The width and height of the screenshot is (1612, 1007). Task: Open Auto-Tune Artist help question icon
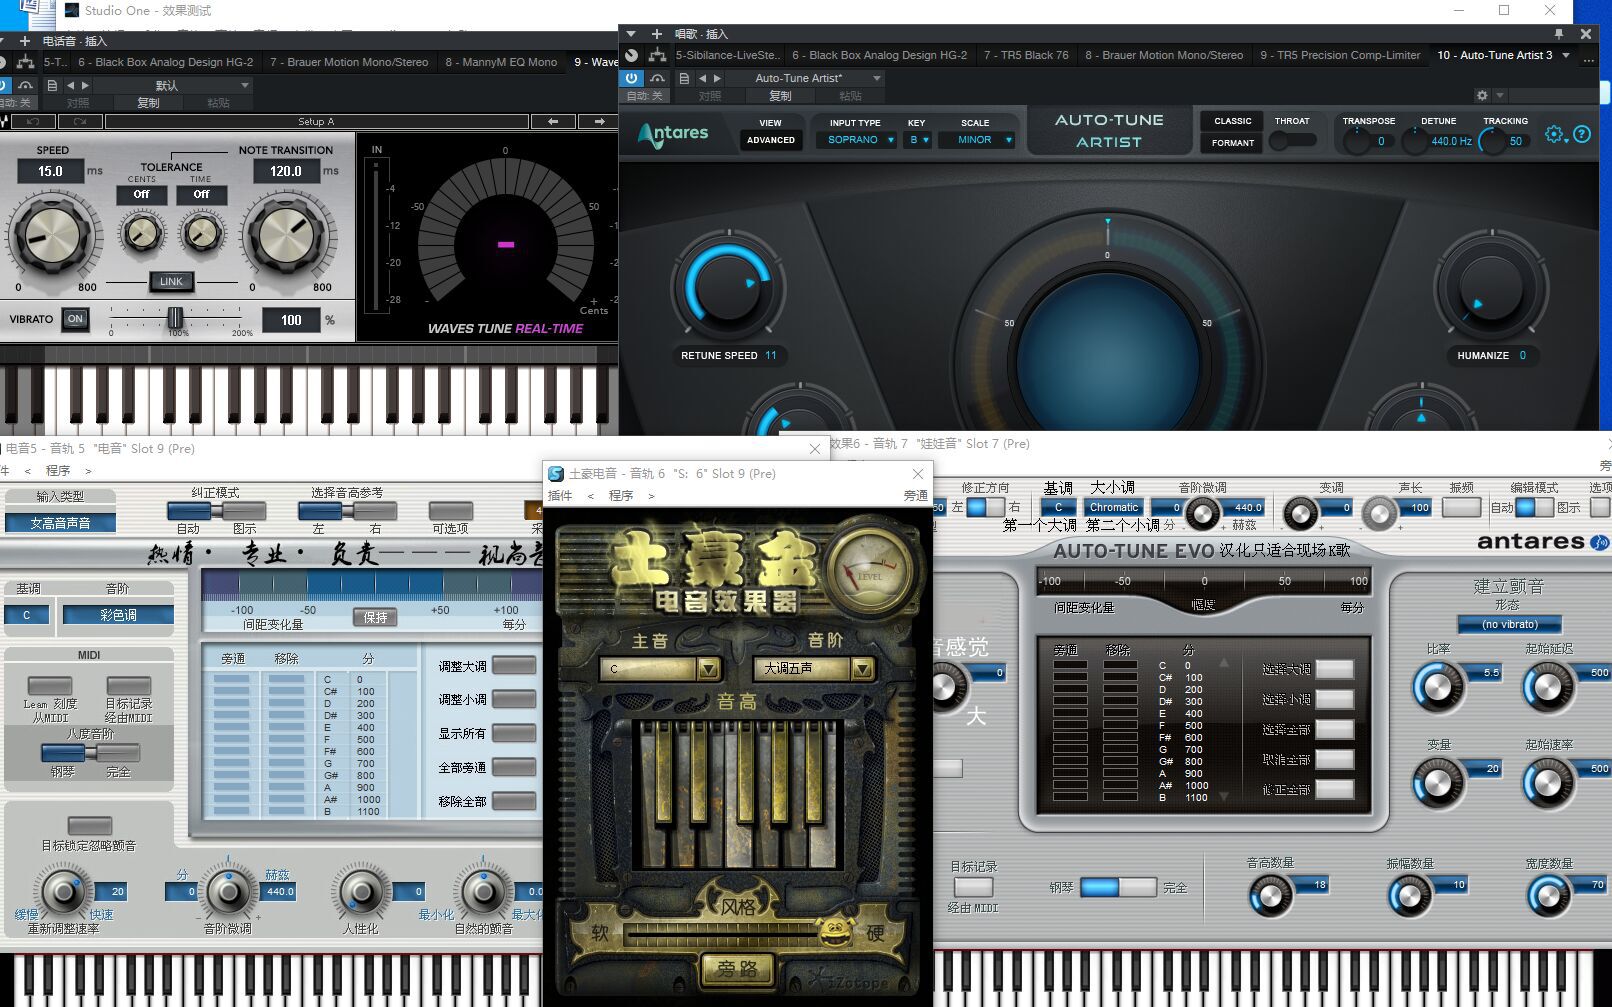1582,134
